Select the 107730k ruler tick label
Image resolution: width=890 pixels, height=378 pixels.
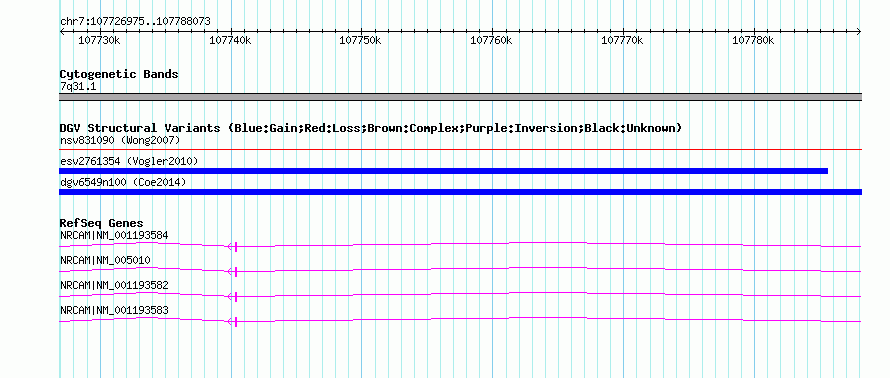coord(99,40)
